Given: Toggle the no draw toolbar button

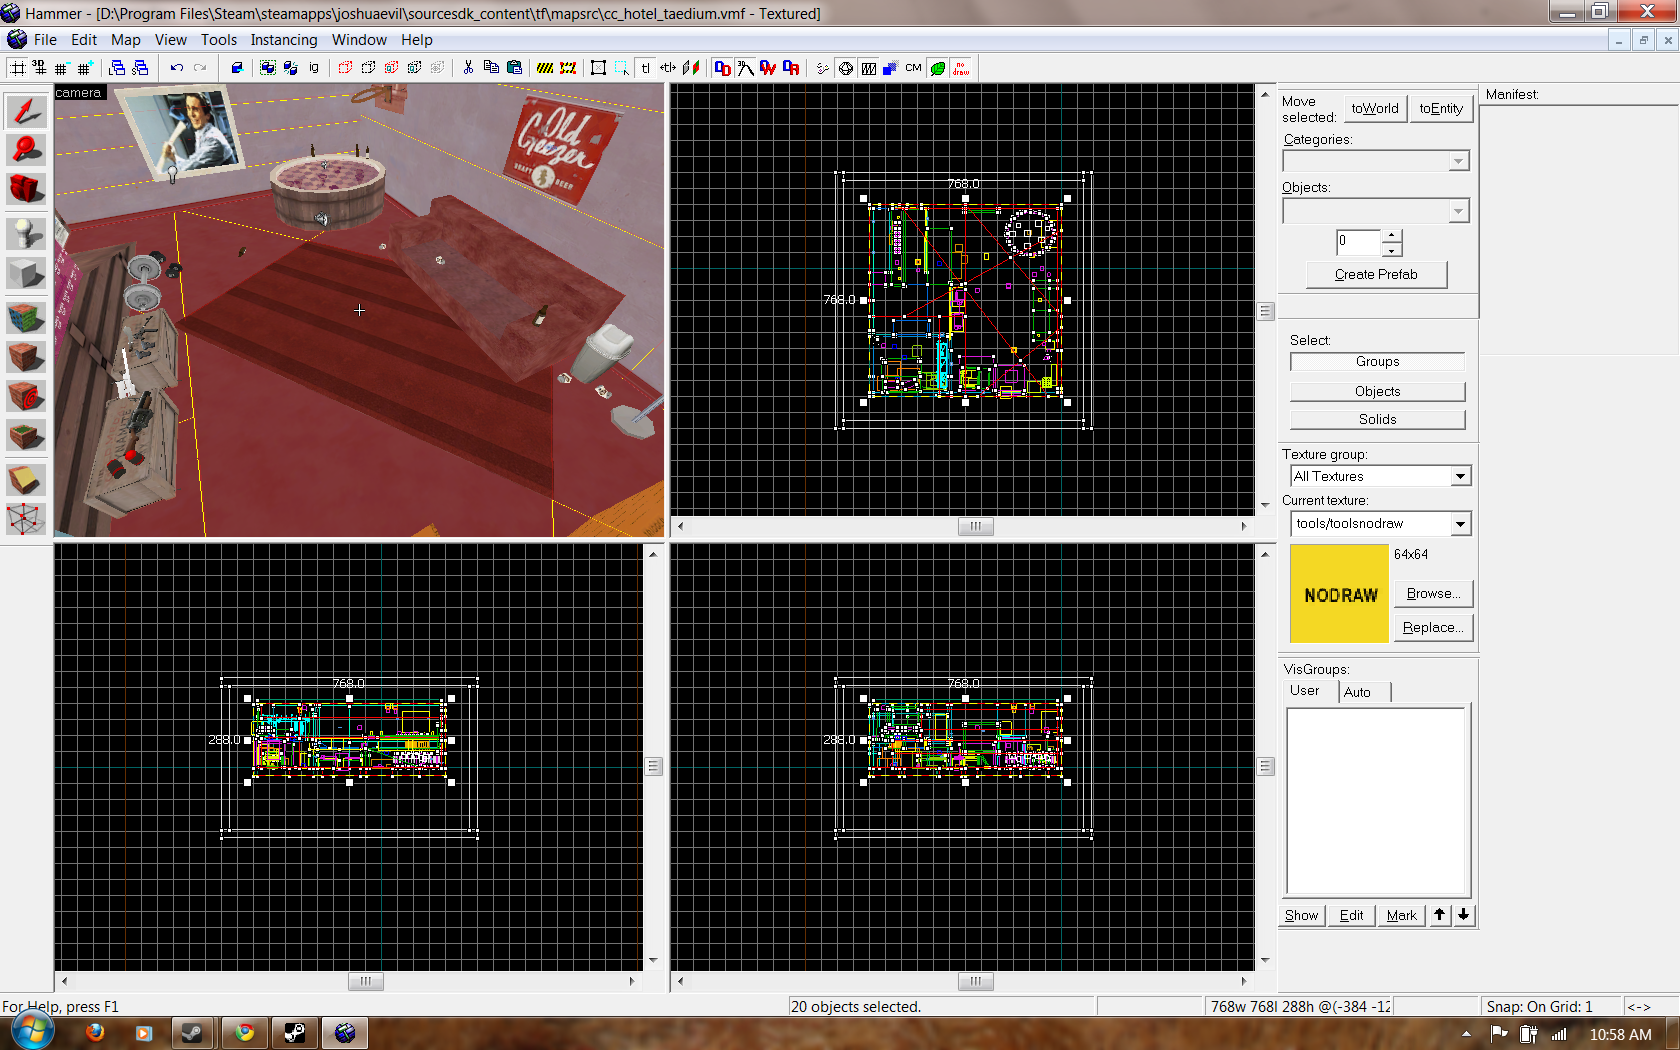Looking at the screenshot, I should pyautogui.click(x=961, y=68).
